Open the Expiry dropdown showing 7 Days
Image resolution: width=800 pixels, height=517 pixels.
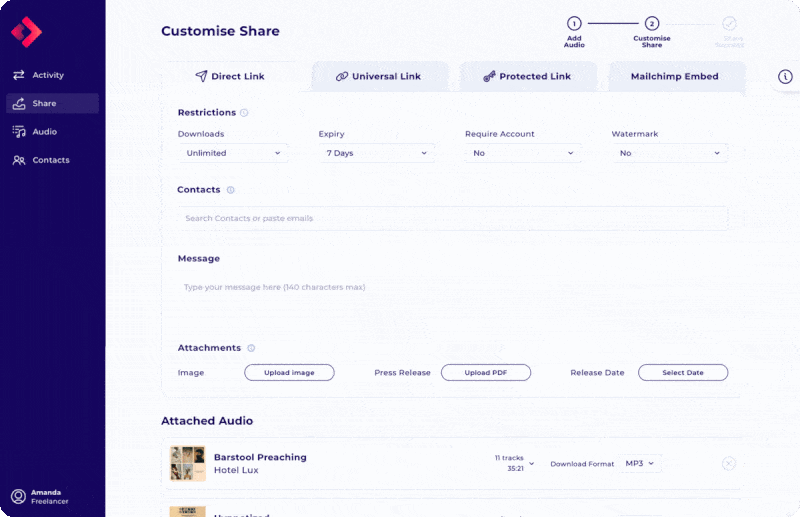(377, 153)
